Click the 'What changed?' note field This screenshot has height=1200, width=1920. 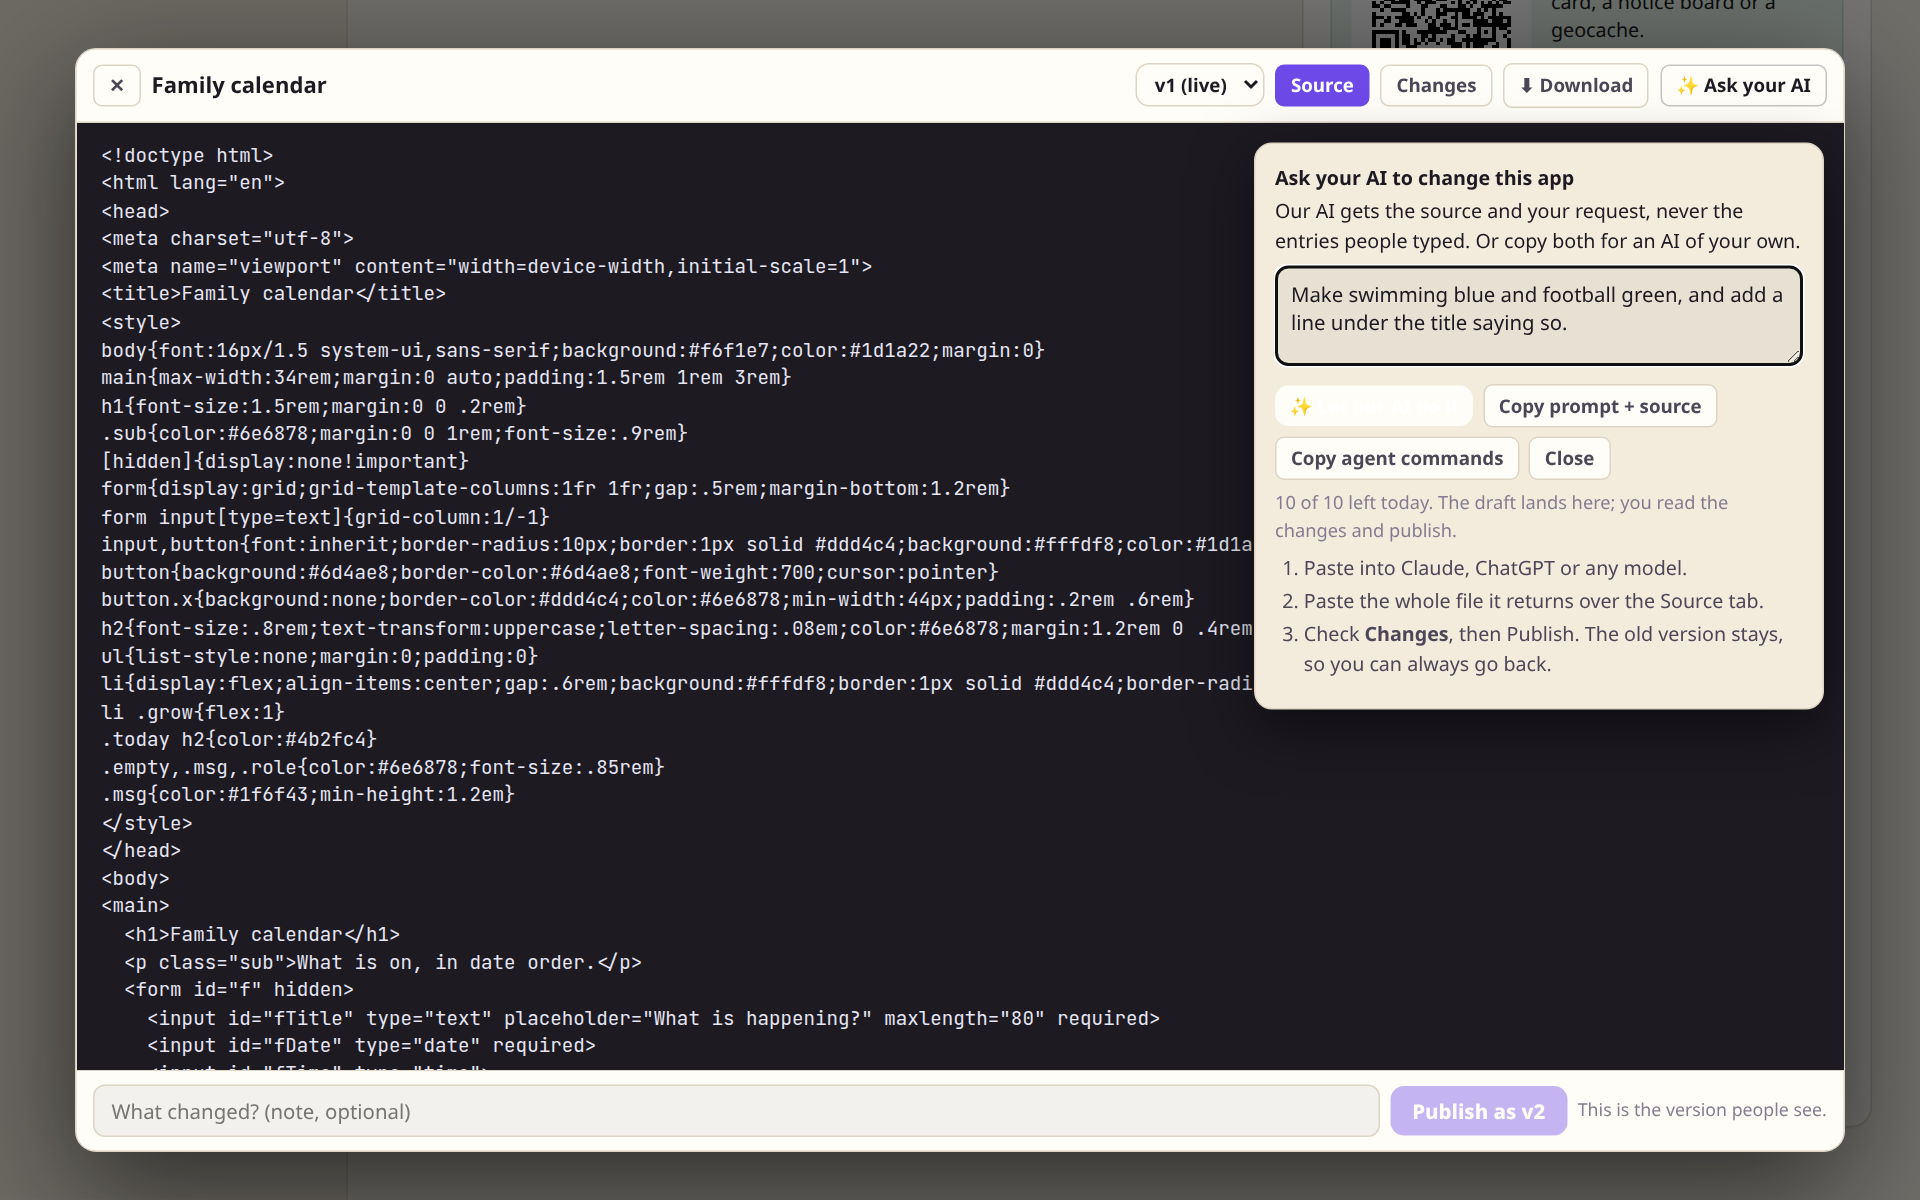736,1111
